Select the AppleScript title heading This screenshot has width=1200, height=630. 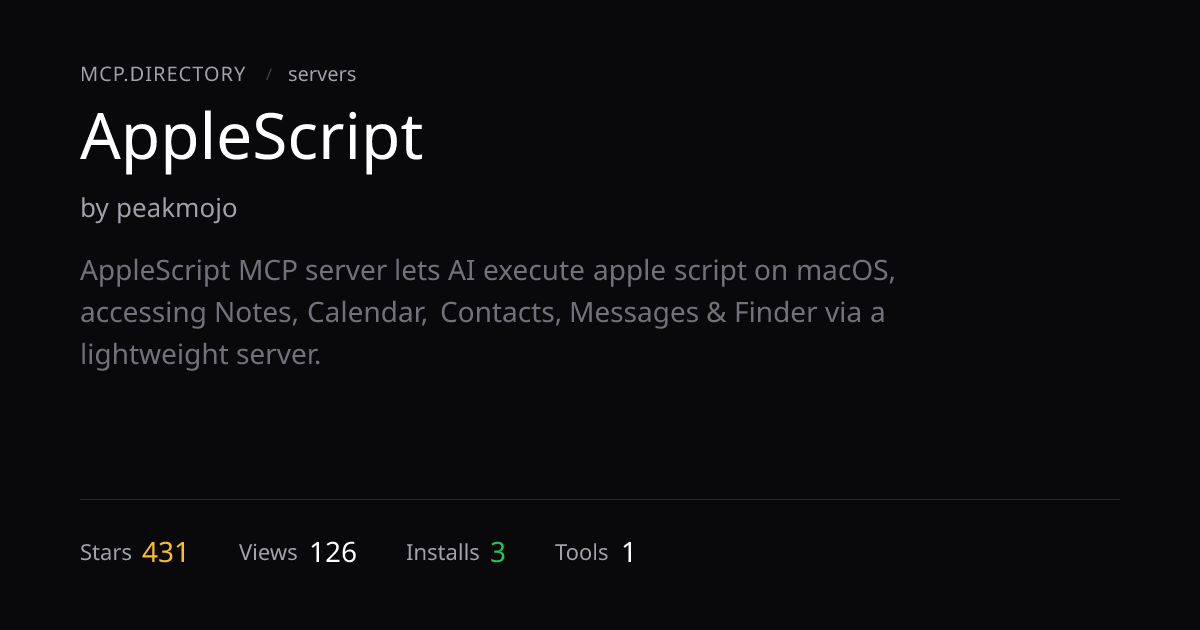point(252,138)
